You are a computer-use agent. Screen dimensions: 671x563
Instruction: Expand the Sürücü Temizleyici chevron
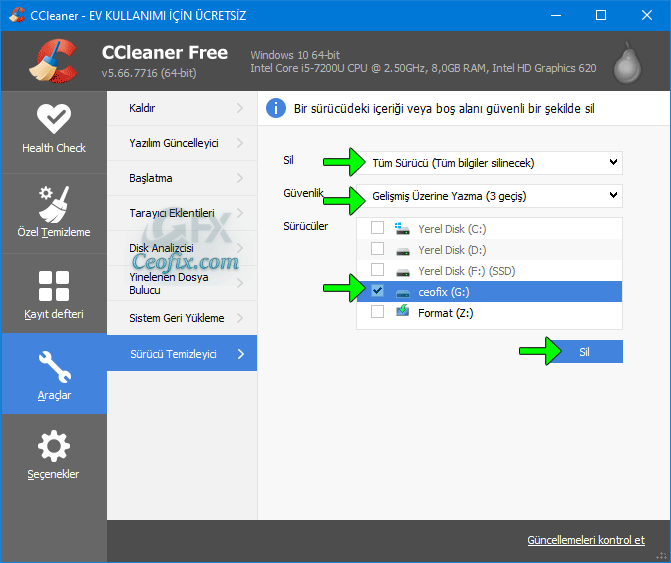pos(240,354)
